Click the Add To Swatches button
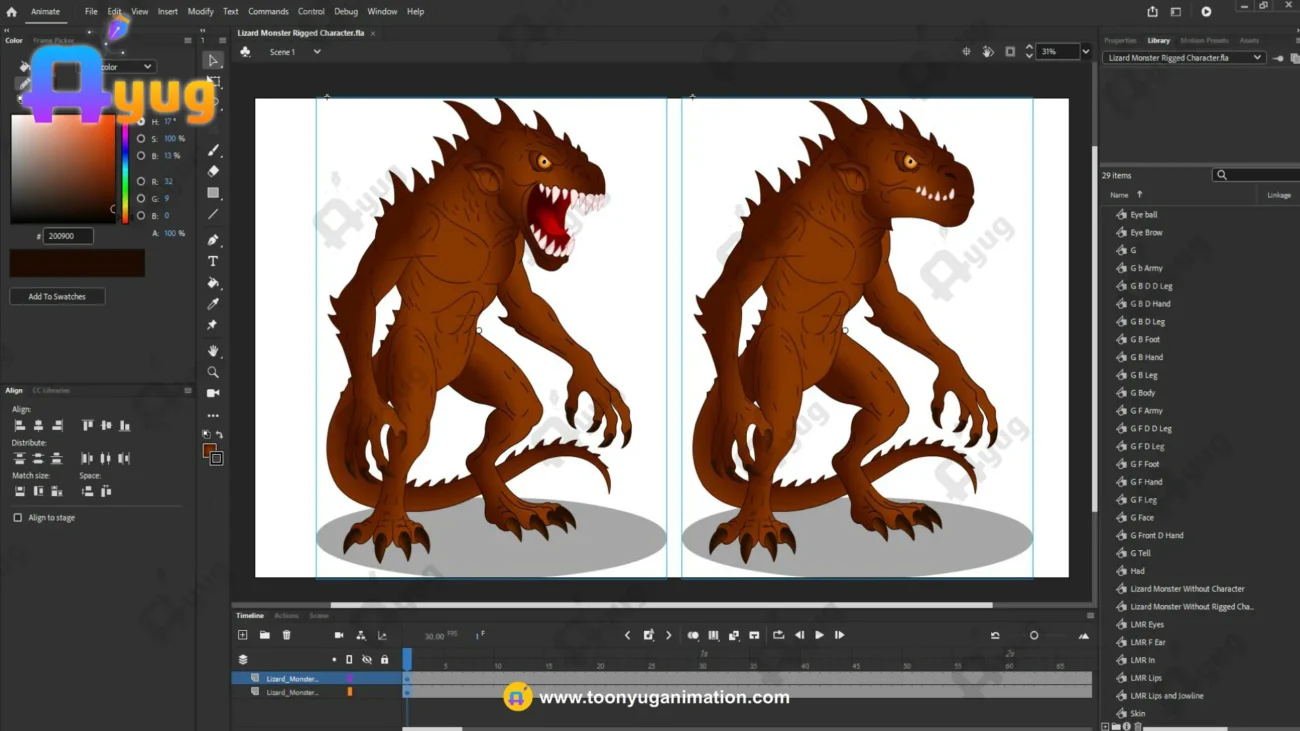The image size is (1300, 731). [57, 297]
